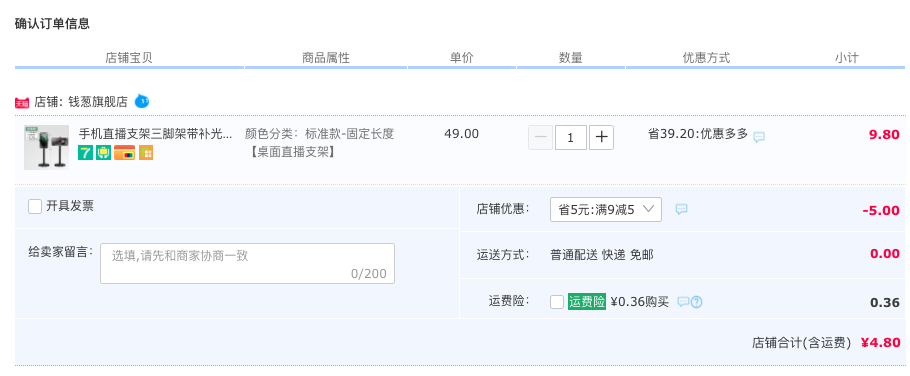Click the 店铺宝贝 column header
The image size is (910, 376).
(x=129, y=58)
